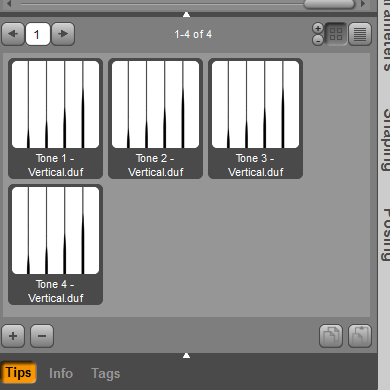
Task: Decrease thumbnail size with minus icon
Action: click(318, 40)
